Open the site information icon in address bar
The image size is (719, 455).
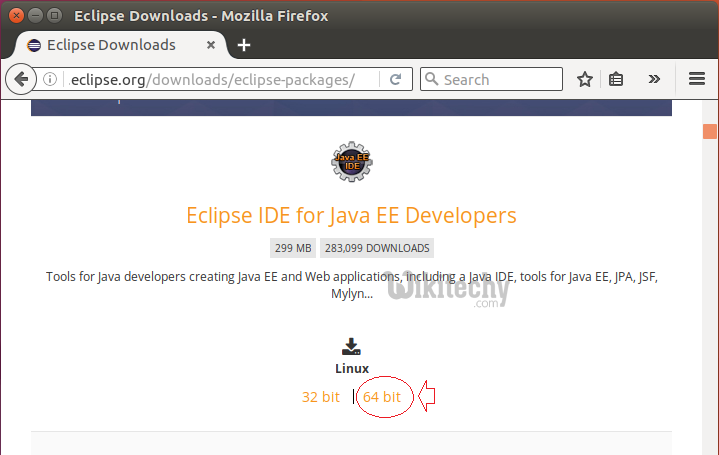(50, 80)
